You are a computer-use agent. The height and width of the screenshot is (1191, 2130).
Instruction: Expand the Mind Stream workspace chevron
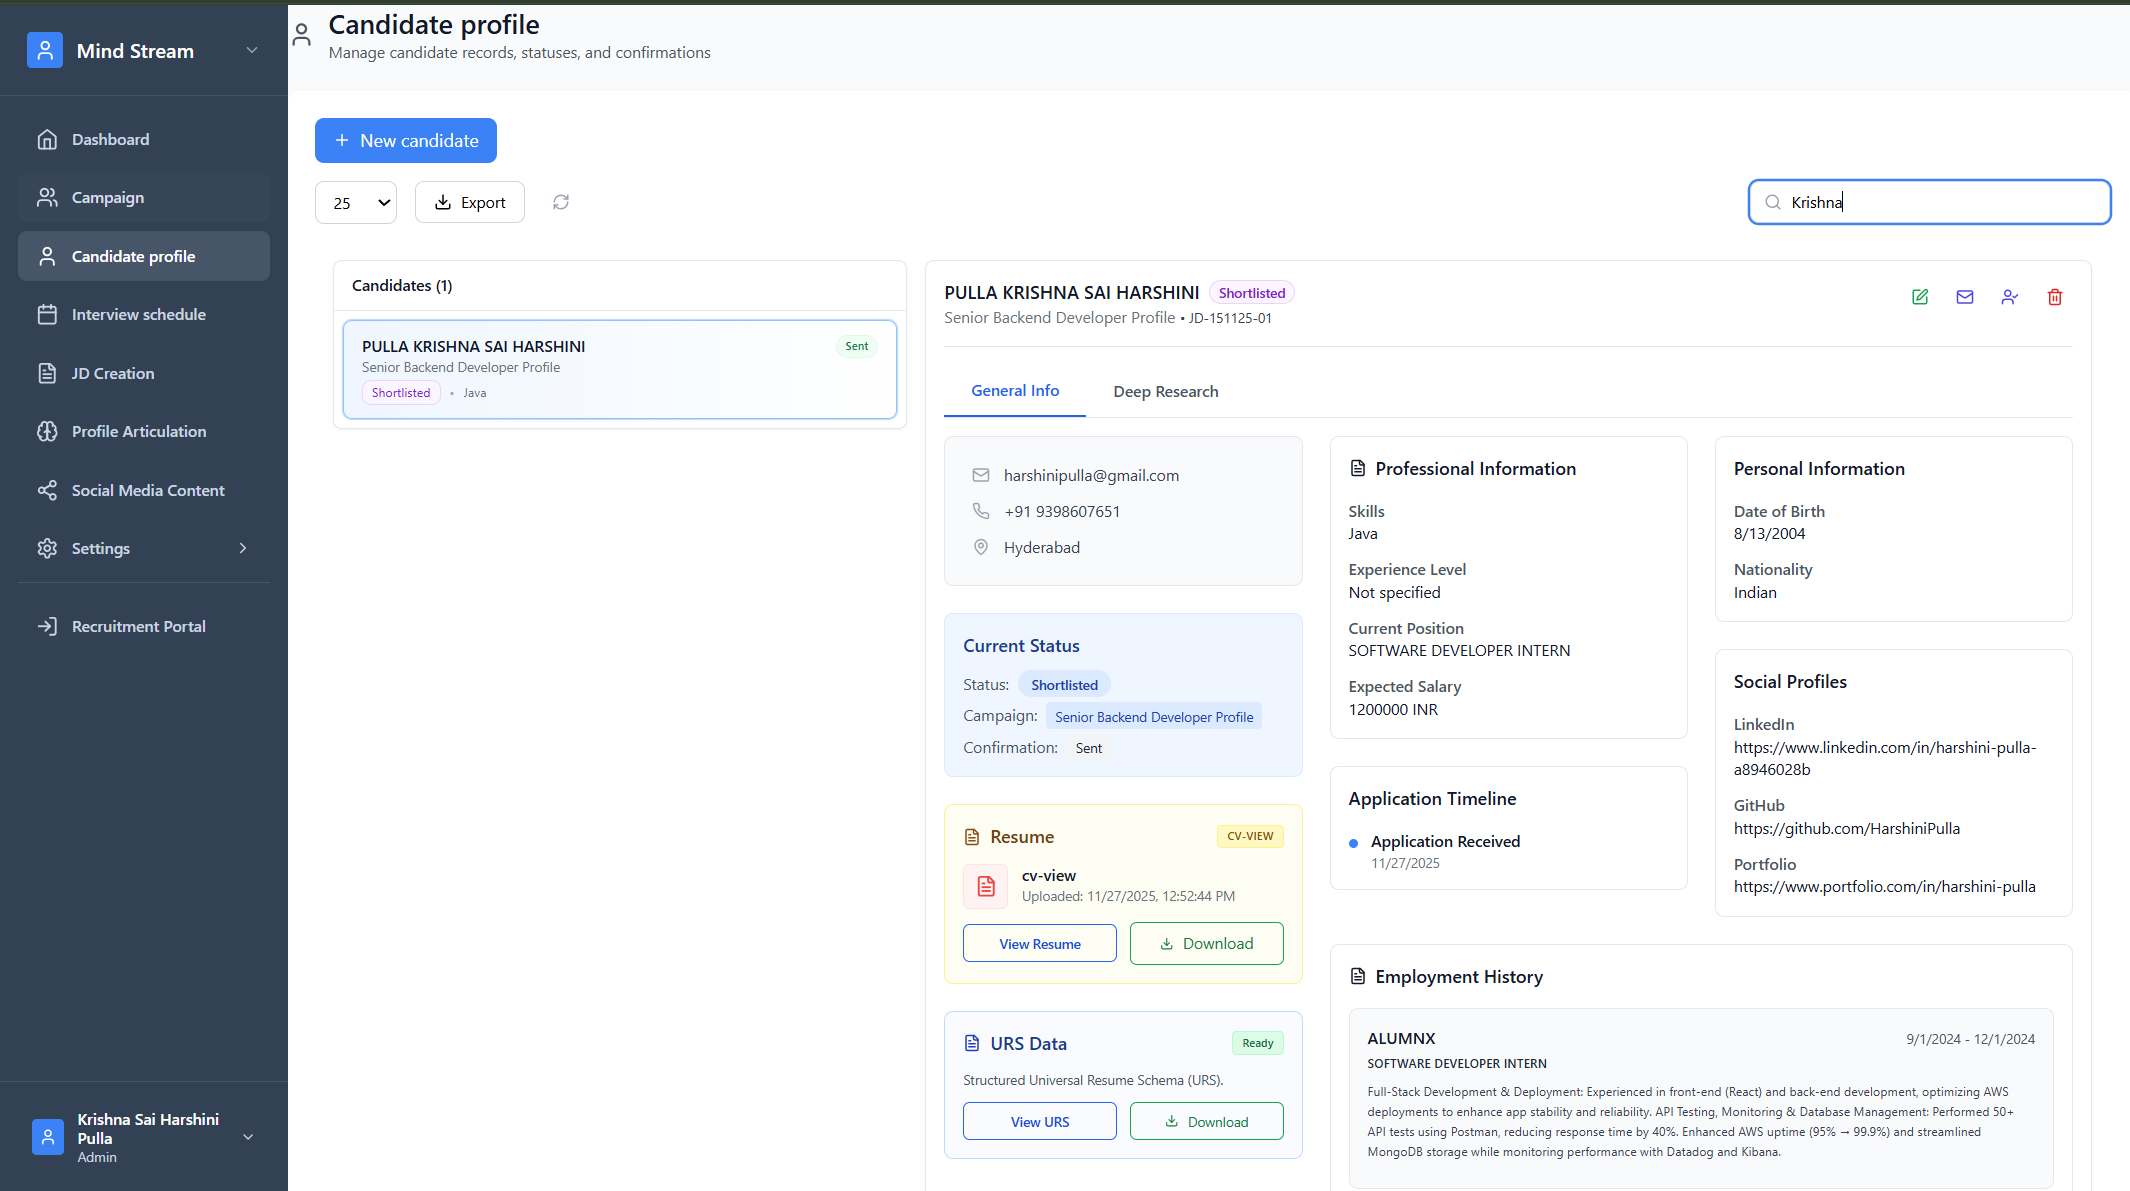click(x=252, y=50)
